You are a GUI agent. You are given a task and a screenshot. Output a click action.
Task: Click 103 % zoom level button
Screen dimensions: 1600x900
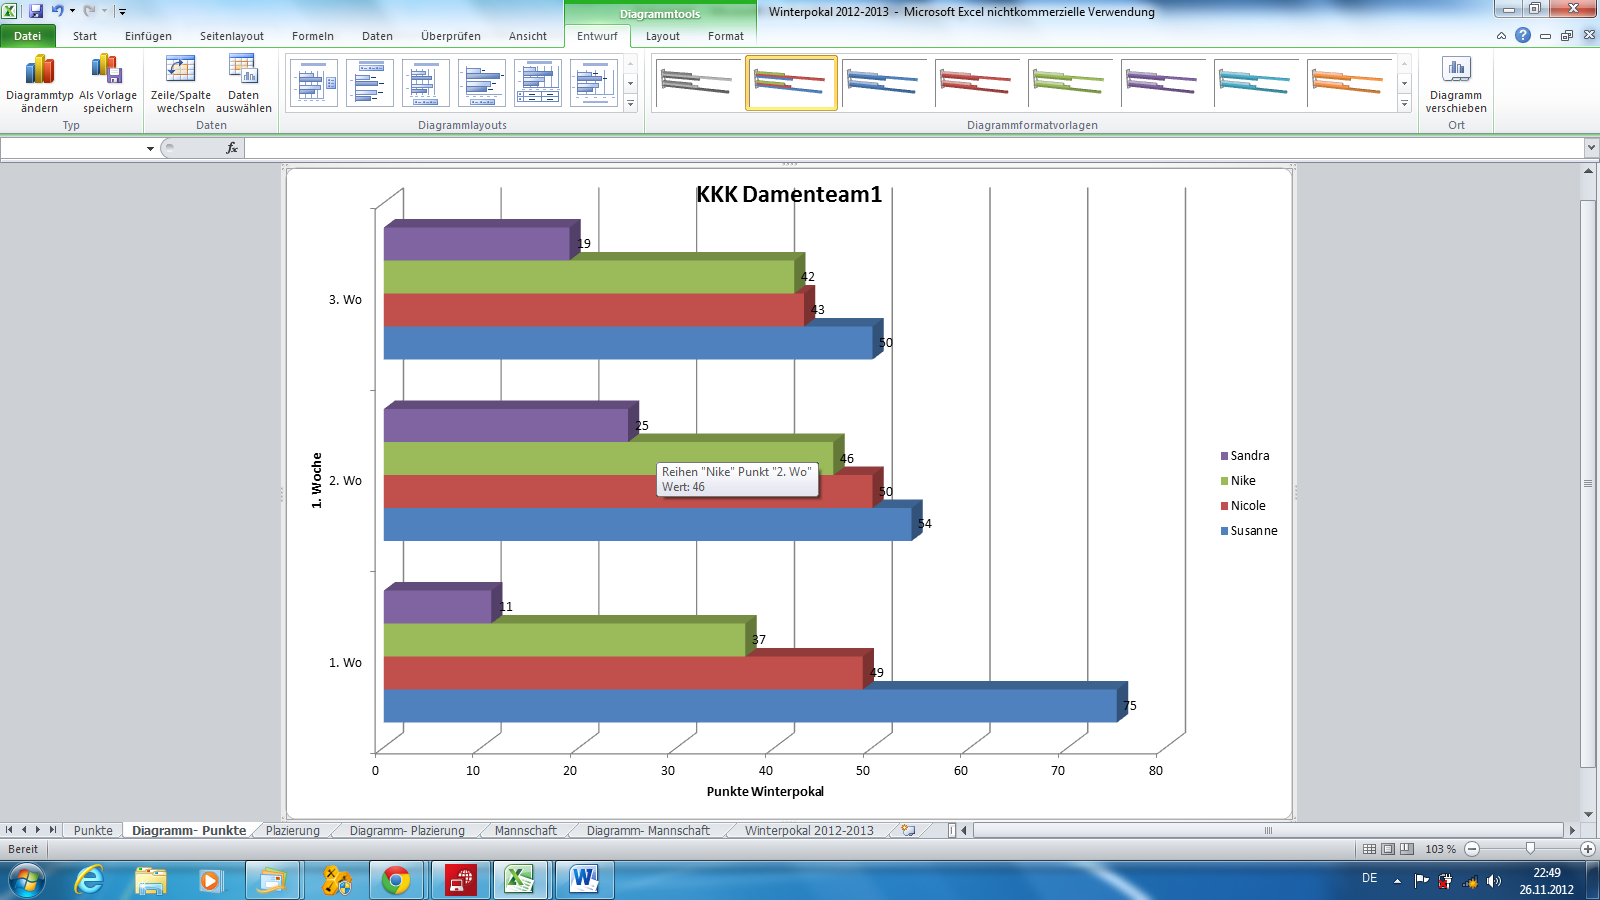1440,849
